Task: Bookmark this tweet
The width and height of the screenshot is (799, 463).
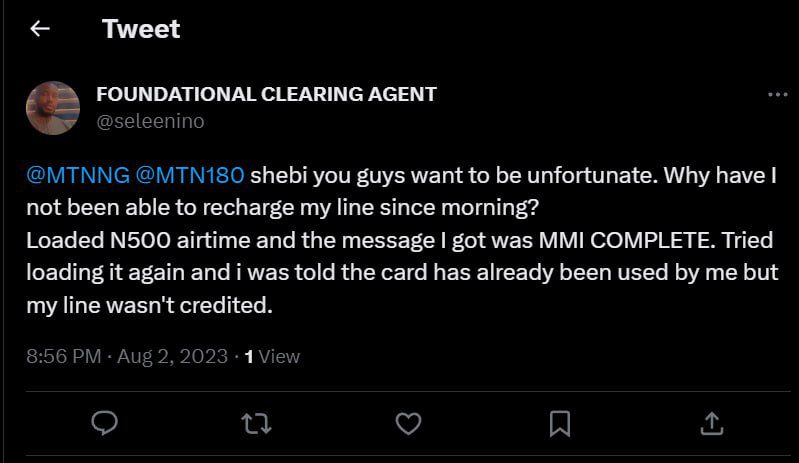Action: point(560,423)
